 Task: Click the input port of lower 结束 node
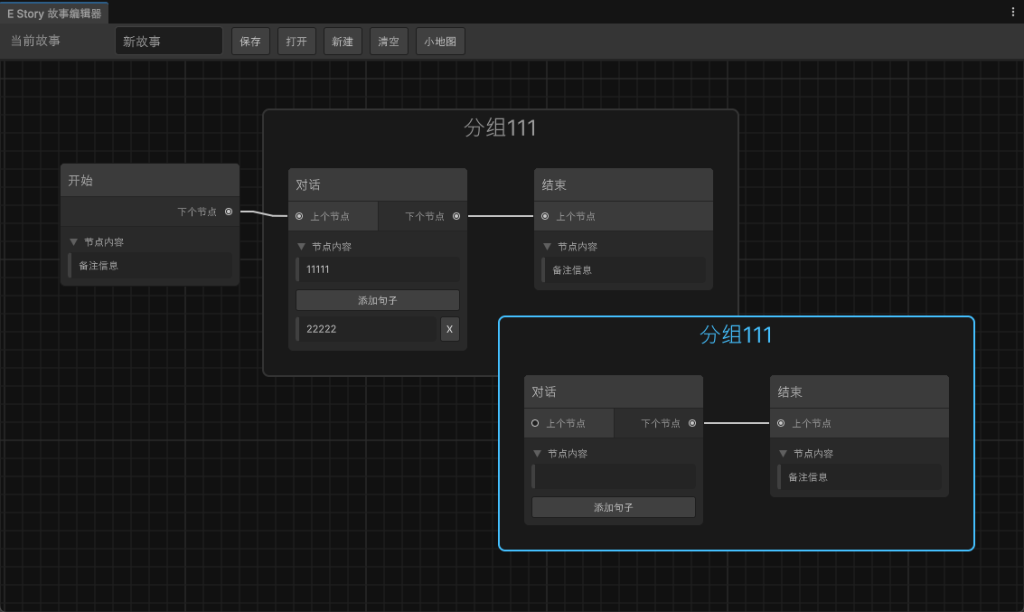(781, 423)
